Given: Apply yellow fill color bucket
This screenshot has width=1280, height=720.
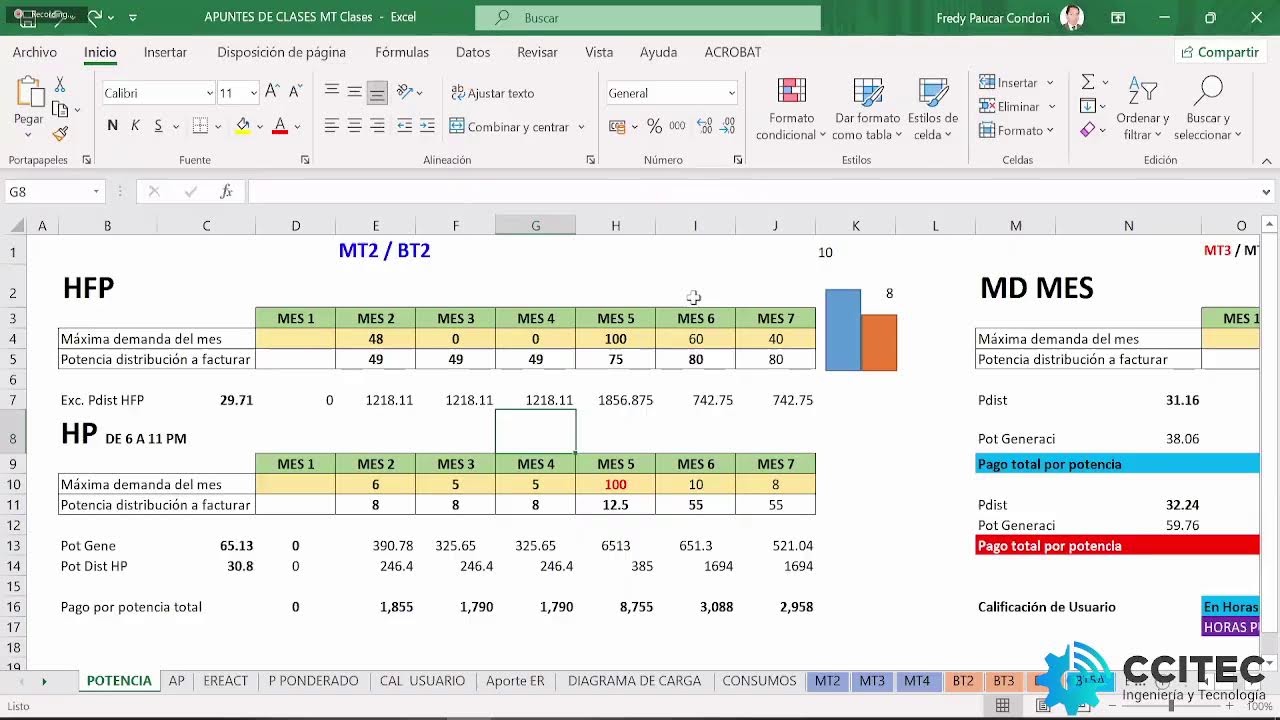Looking at the screenshot, I should [x=242, y=126].
